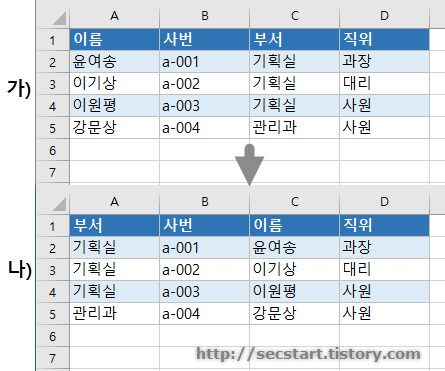
Task: Select column C header in sheet 나
Action: [x=294, y=202]
